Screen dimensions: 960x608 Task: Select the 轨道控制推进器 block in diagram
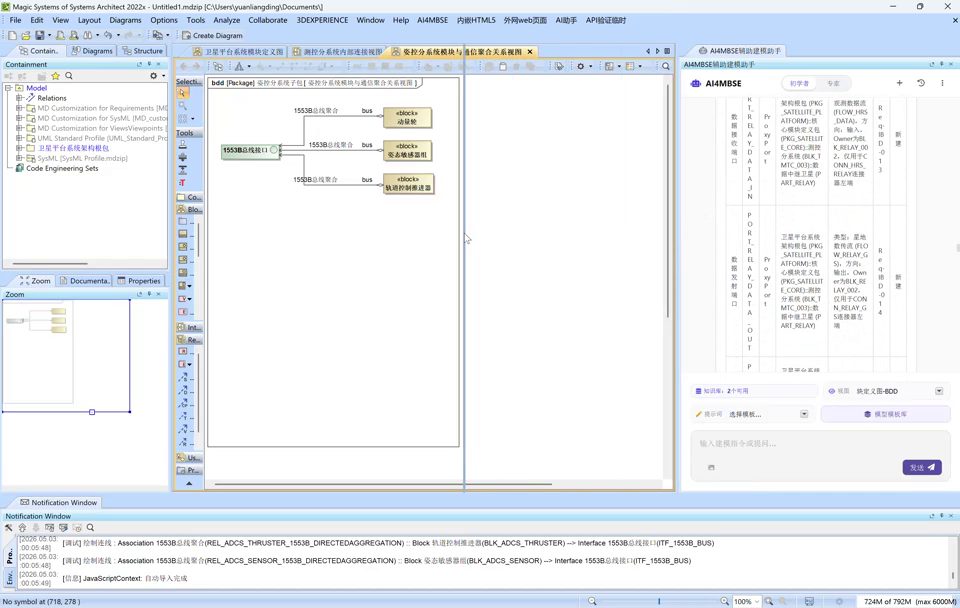click(x=408, y=184)
